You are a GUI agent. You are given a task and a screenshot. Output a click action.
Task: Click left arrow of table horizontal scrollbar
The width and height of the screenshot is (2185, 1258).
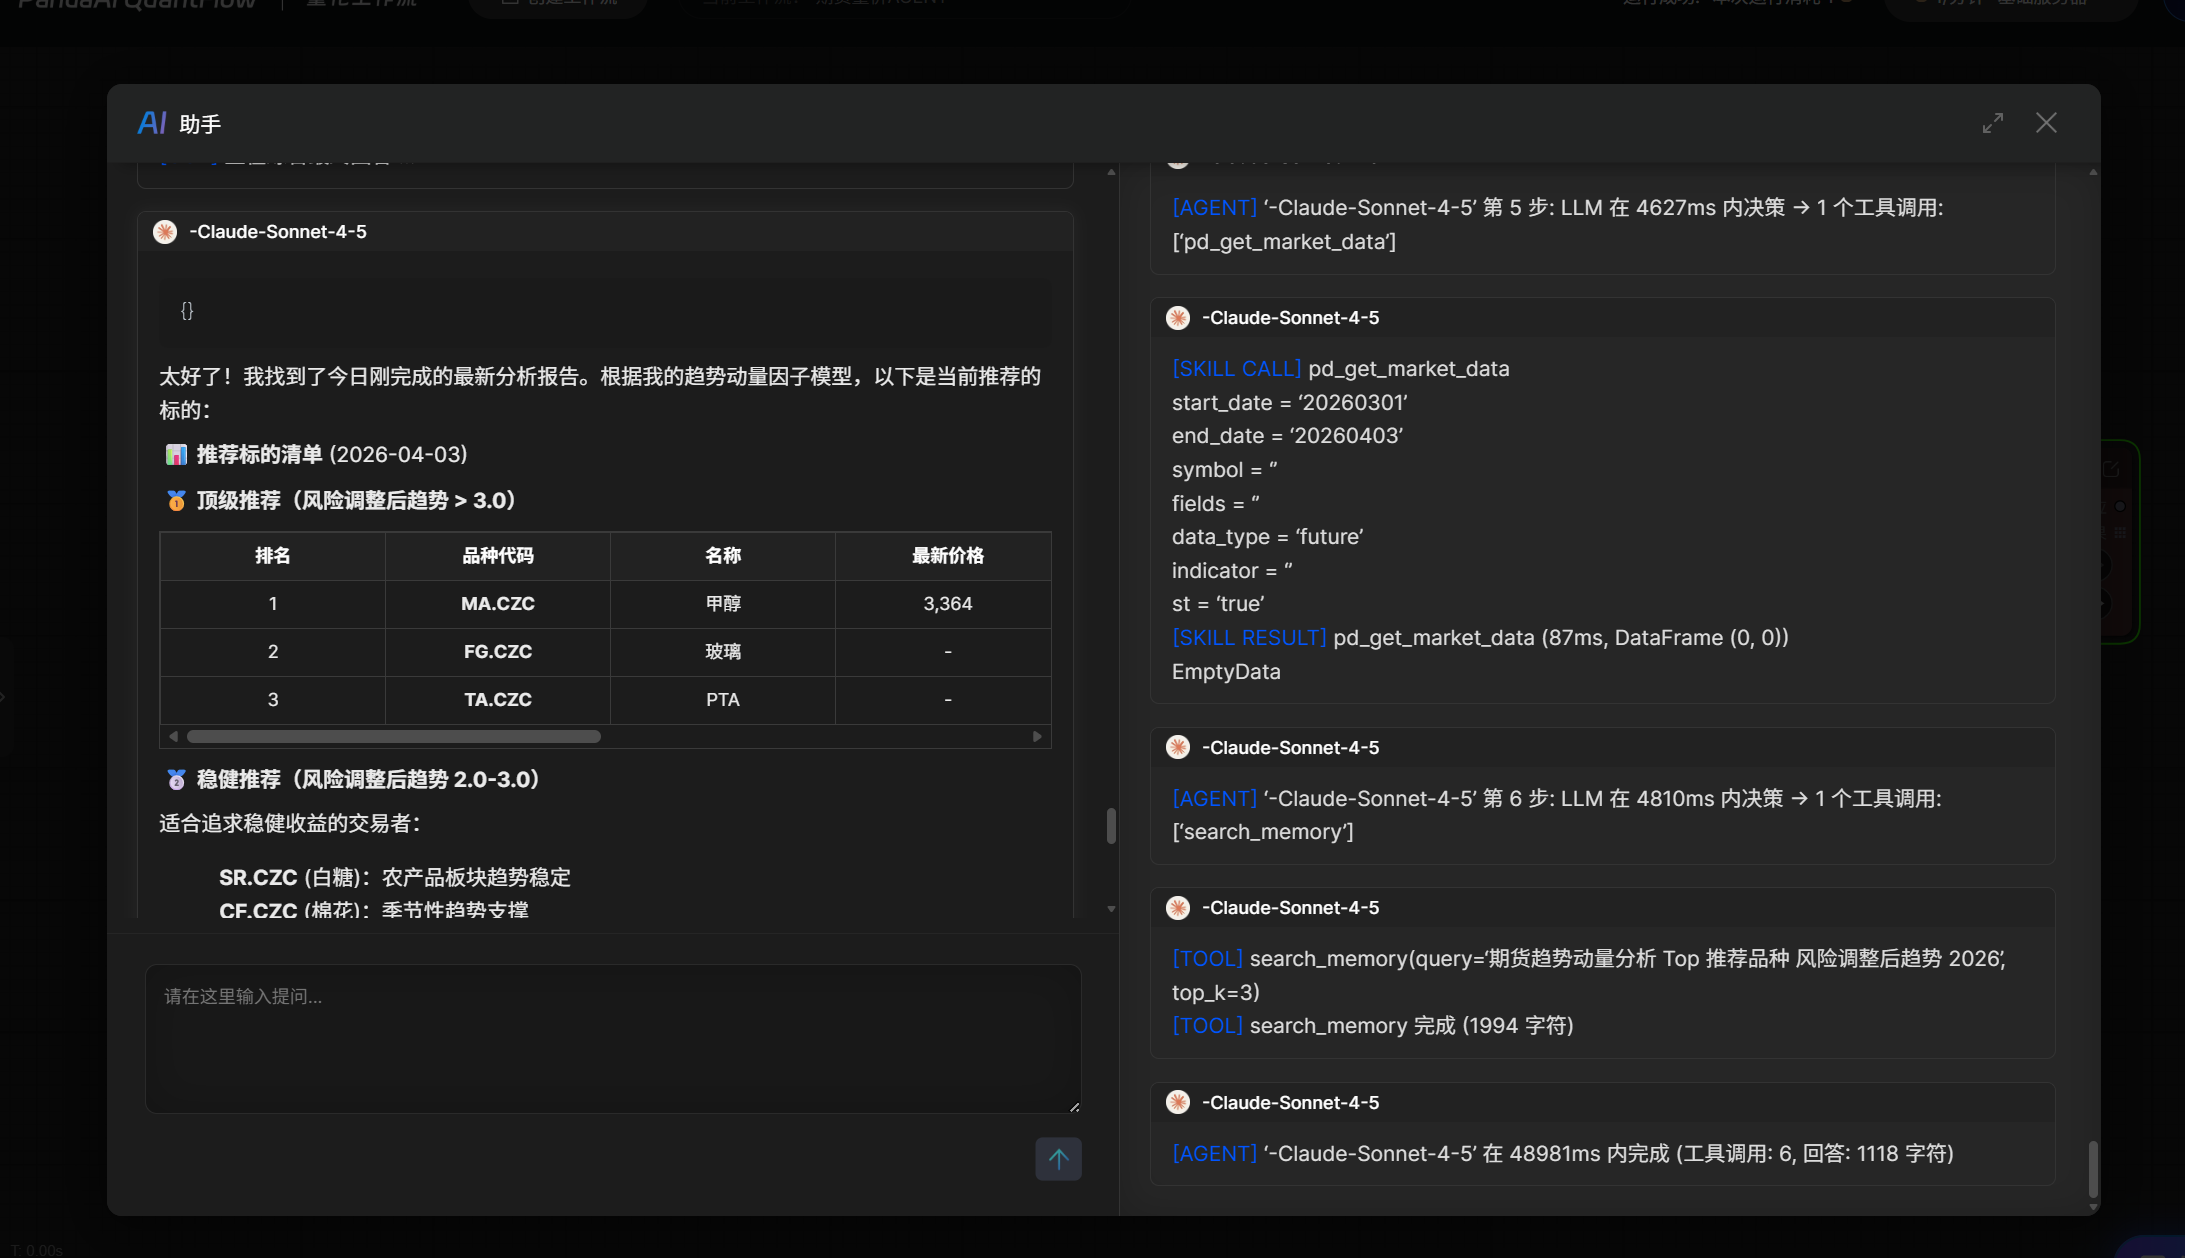(x=174, y=737)
